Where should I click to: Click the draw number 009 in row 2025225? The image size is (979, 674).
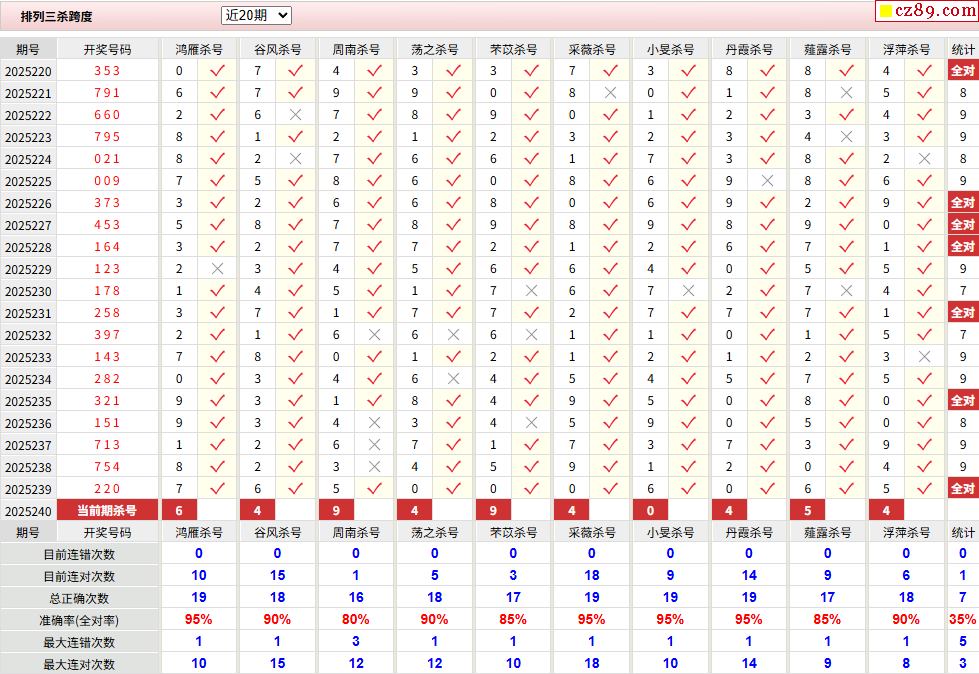(107, 181)
